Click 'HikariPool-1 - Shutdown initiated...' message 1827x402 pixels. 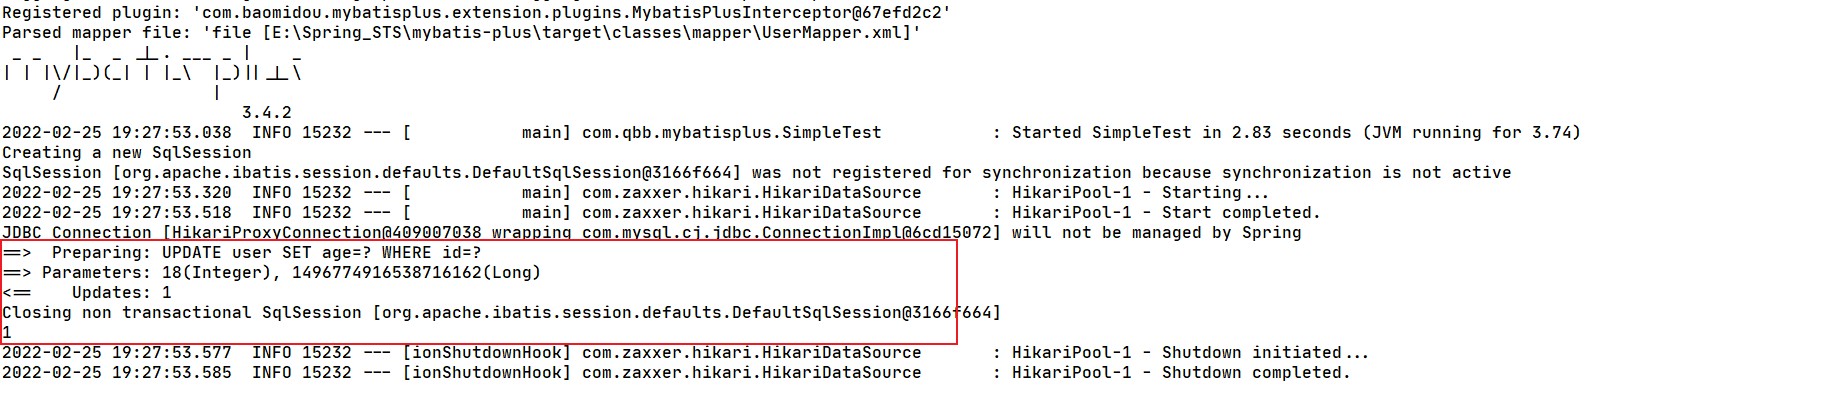[1189, 352]
